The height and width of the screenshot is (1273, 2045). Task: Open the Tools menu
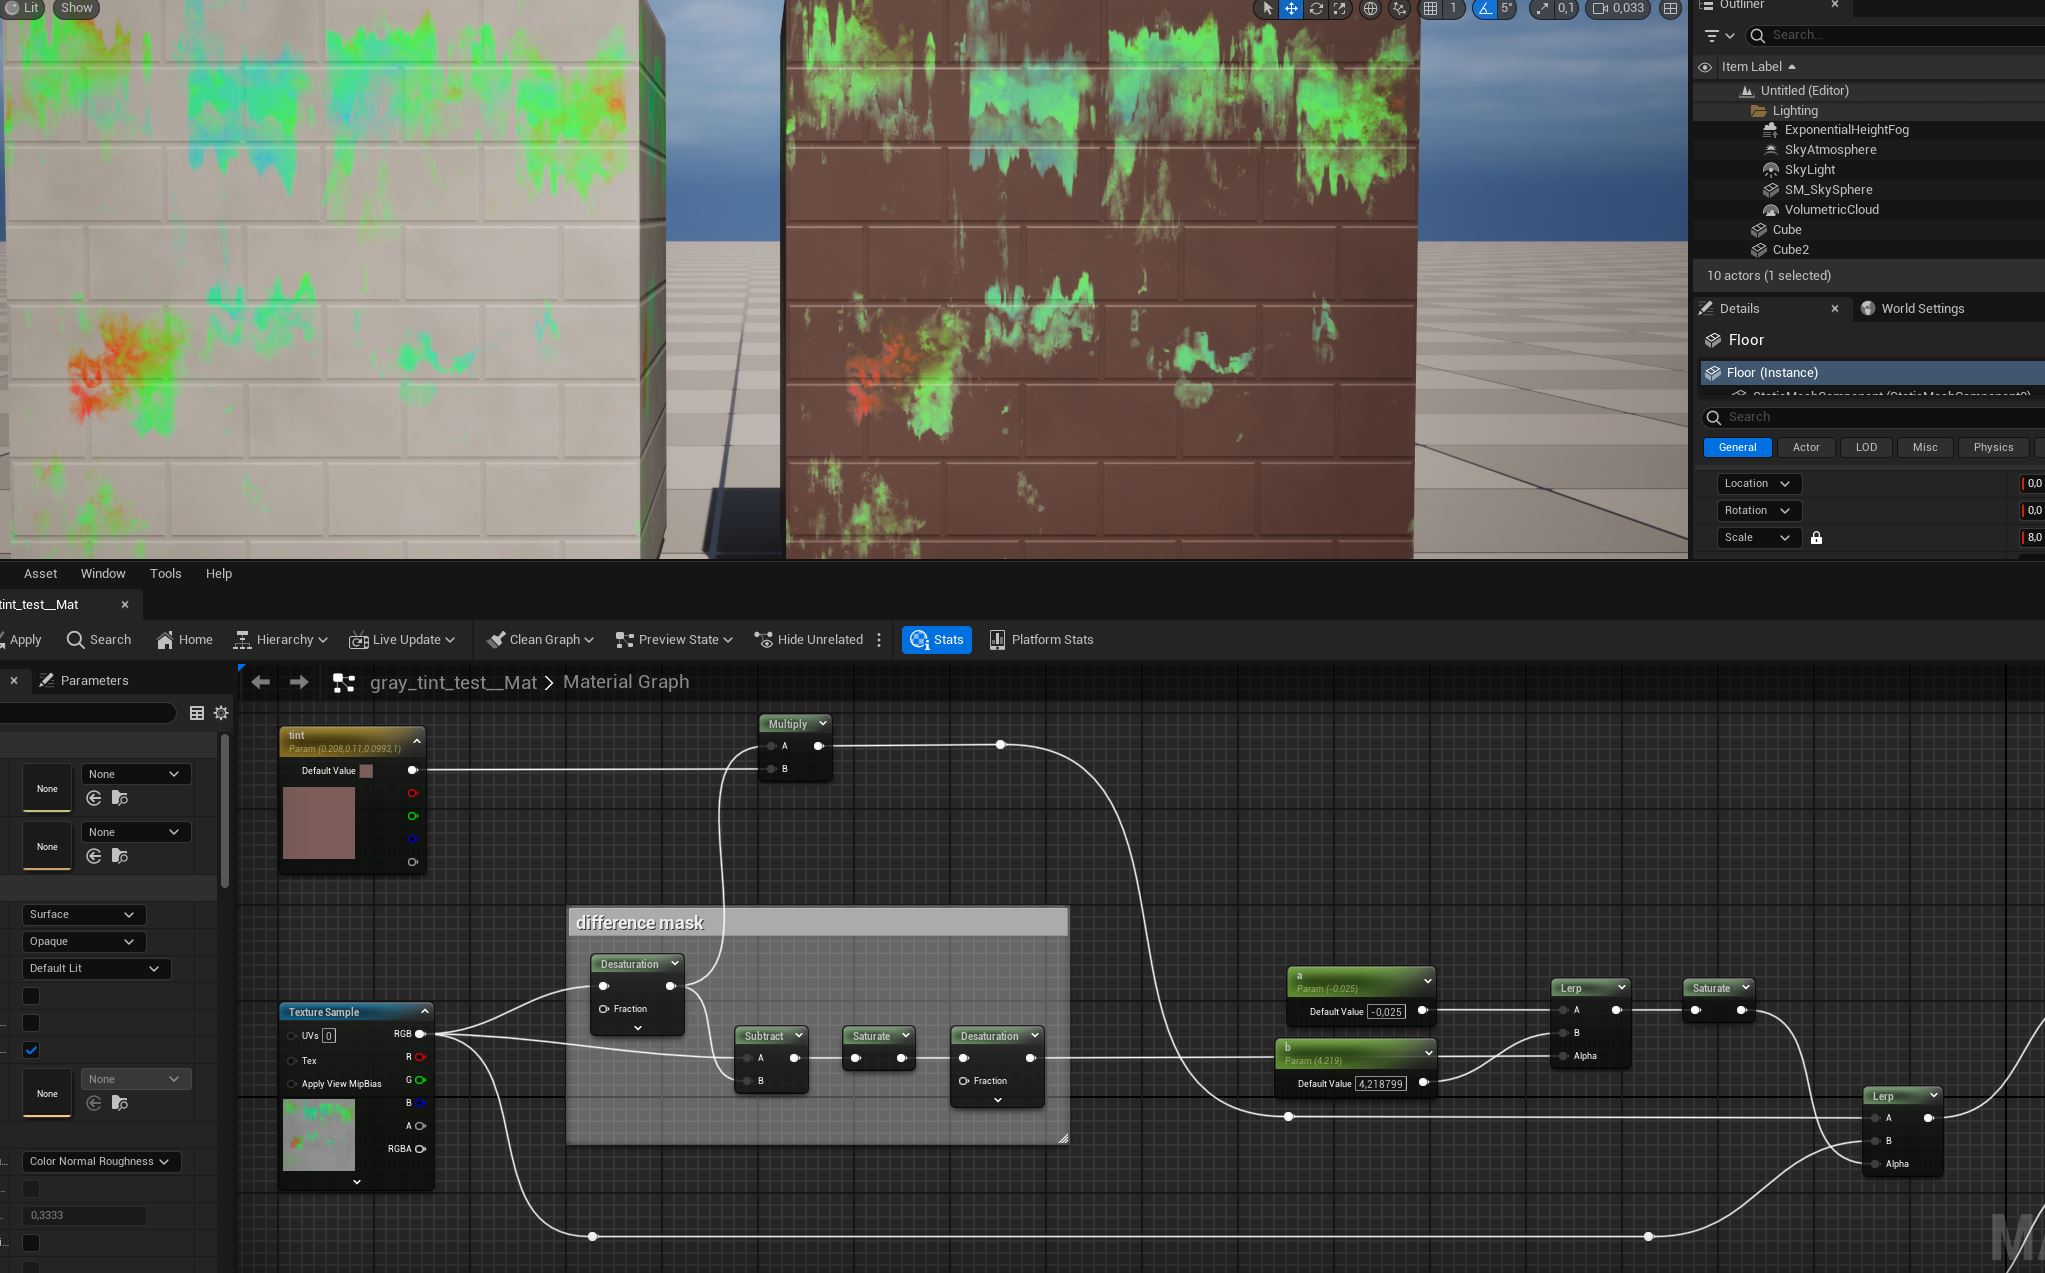pos(166,574)
